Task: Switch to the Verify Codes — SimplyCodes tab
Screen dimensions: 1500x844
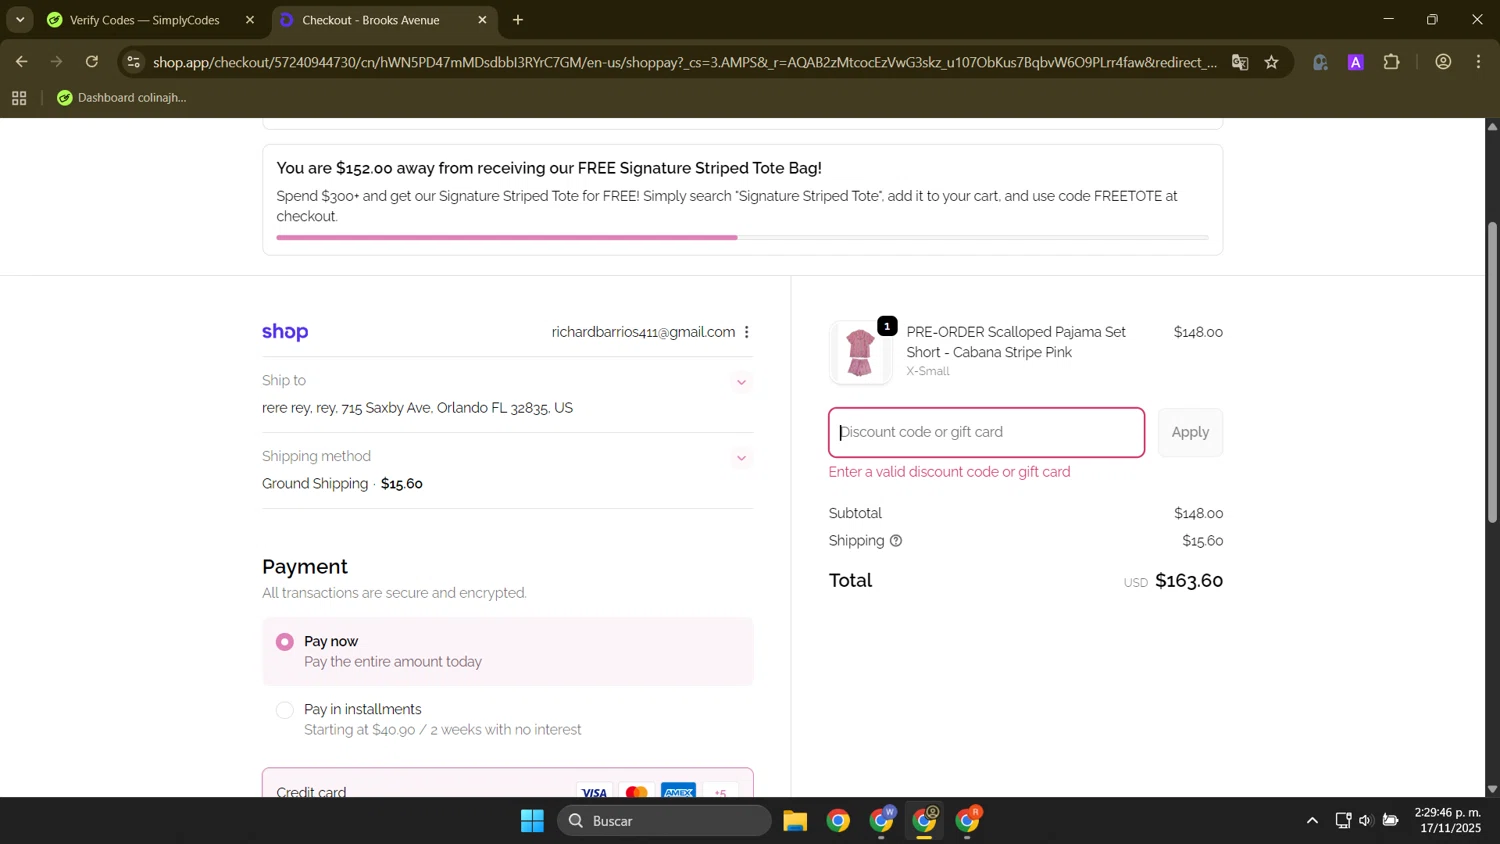Action: [144, 20]
